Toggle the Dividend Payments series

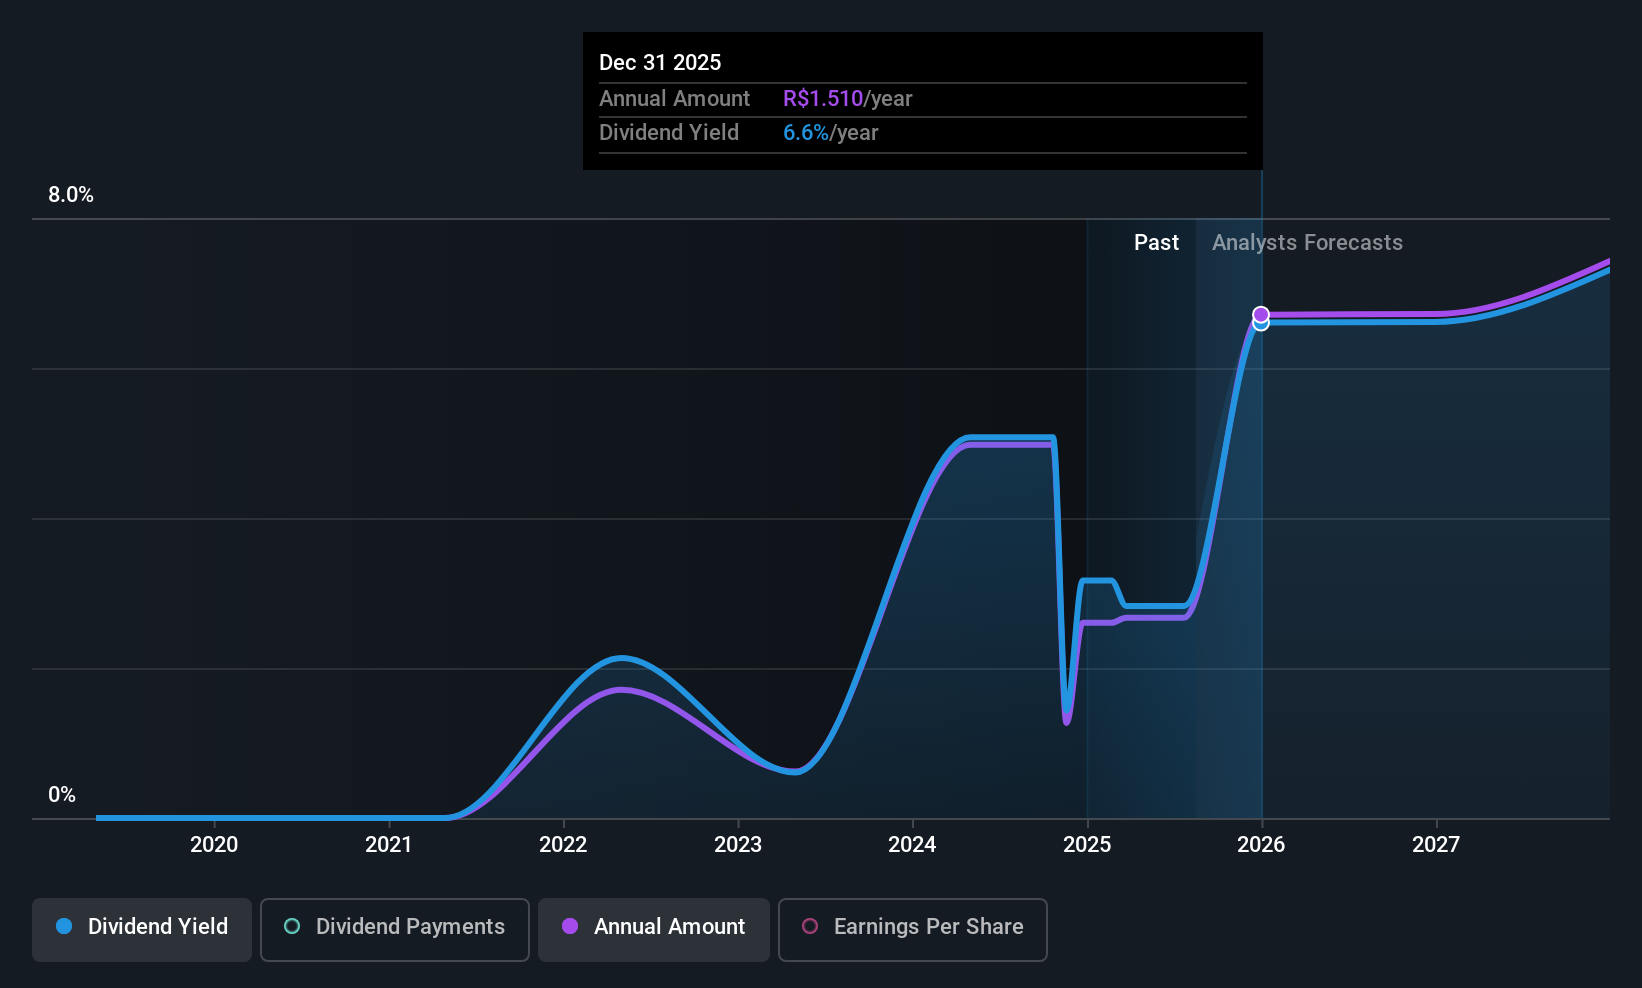pyautogui.click(x=395, y=930)
